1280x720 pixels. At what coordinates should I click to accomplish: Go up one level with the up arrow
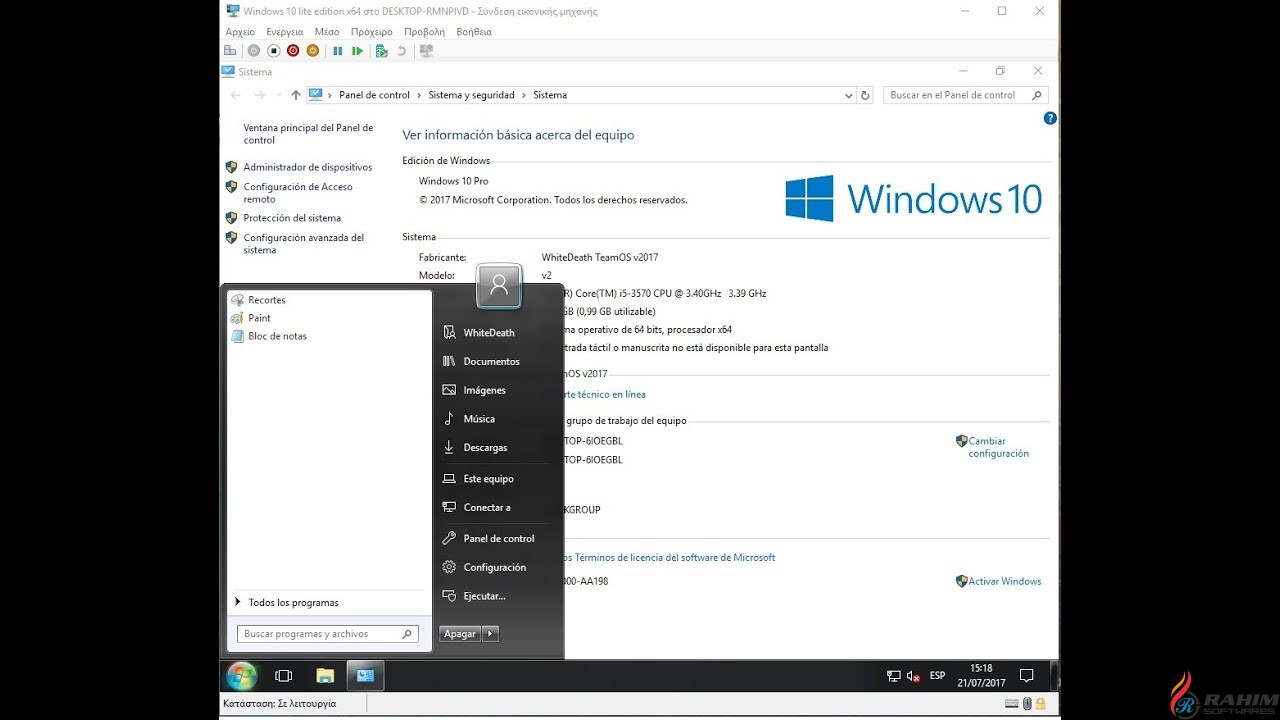(296, 95)
